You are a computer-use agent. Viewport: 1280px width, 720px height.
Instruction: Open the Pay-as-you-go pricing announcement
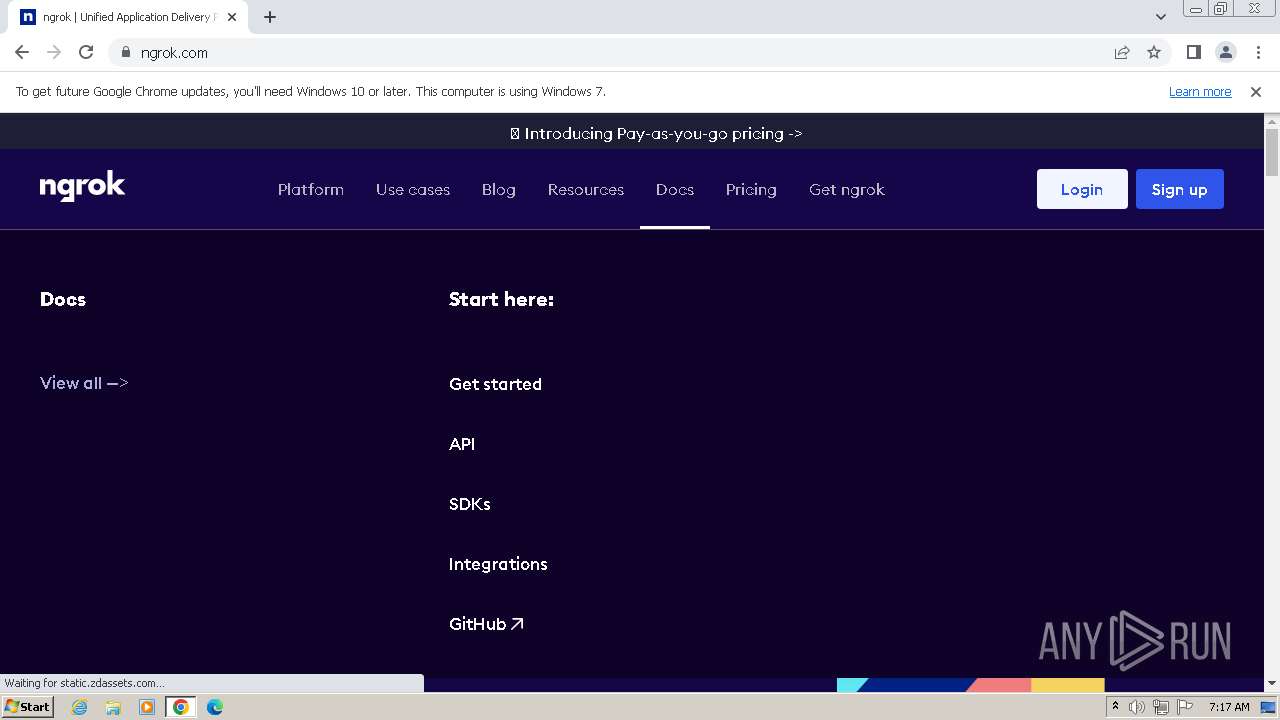(656, 133)
